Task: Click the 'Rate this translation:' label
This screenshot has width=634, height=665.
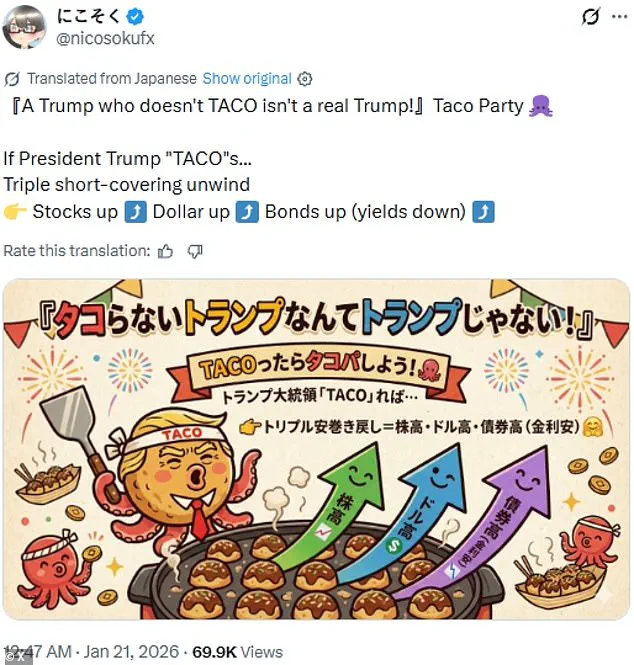Action: pos(76,251)
